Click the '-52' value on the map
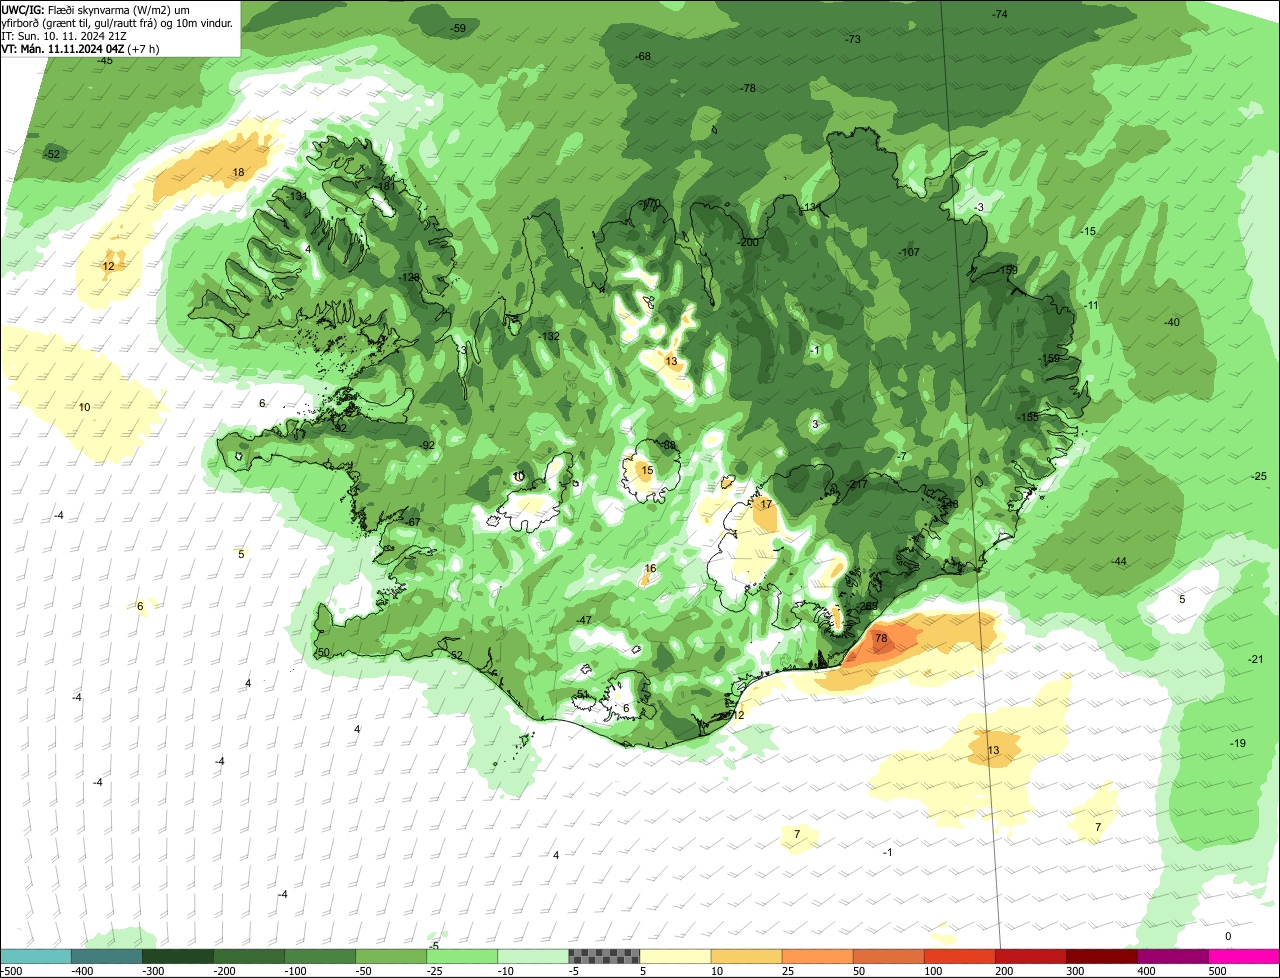 tap(52, 154)
